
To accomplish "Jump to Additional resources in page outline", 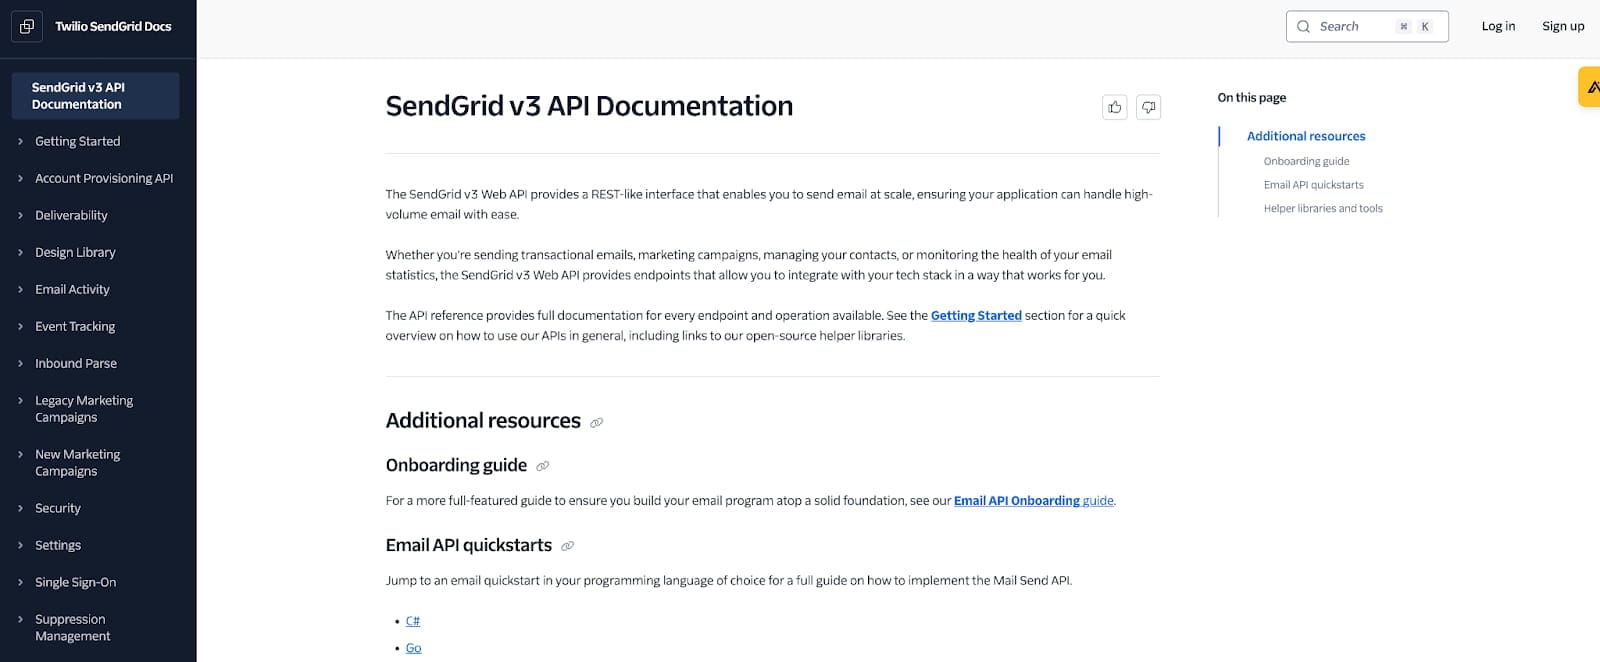I will click(1305, 137).
